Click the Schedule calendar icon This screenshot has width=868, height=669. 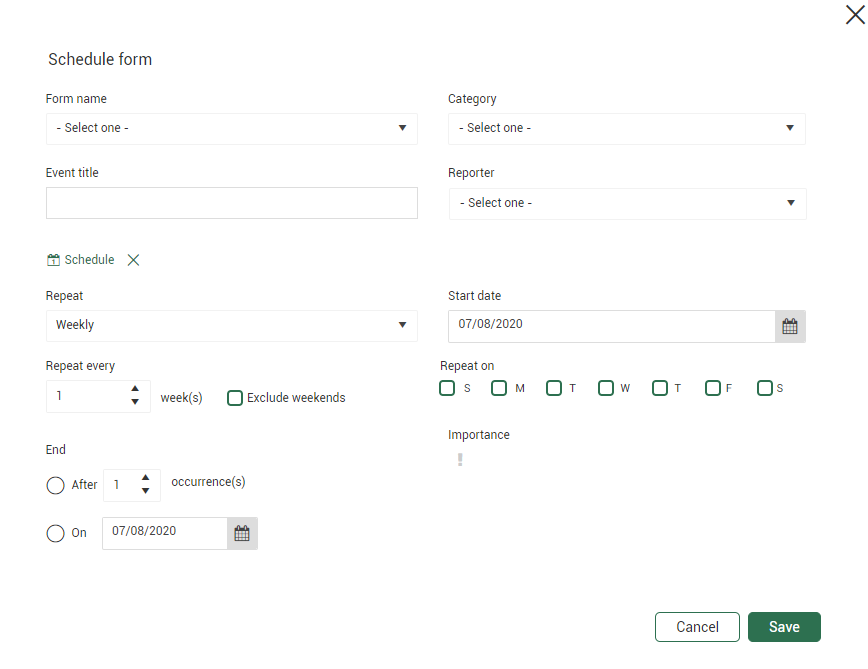pos(54,260)
